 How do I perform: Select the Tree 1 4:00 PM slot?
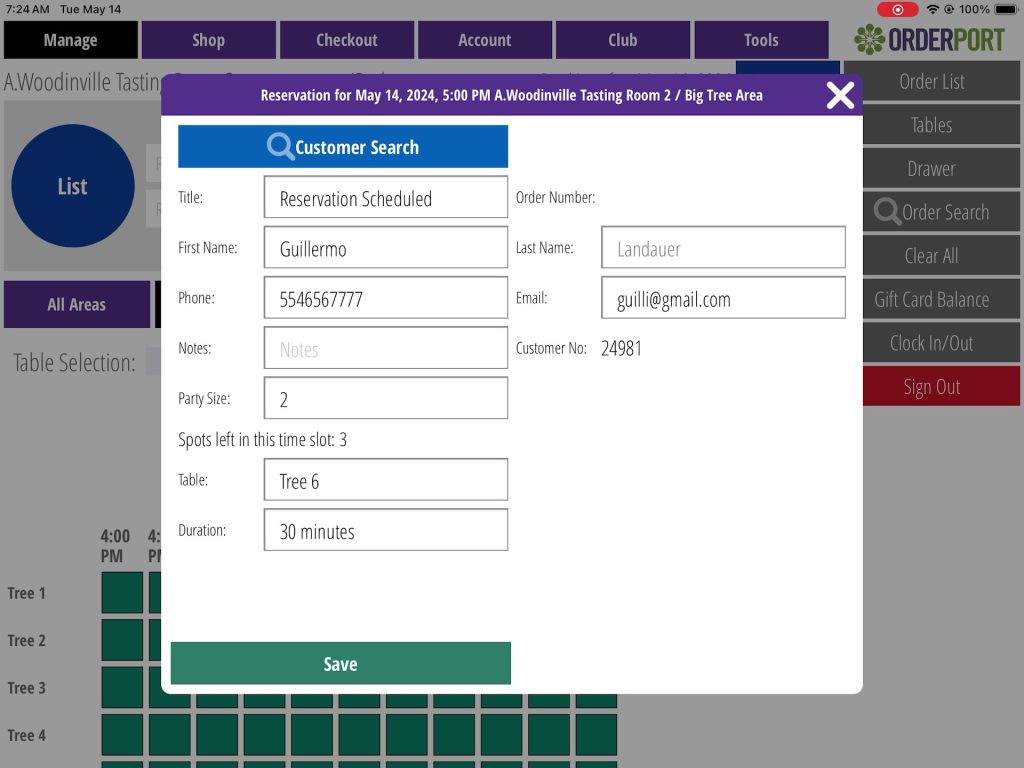click(x=122, y=593)
